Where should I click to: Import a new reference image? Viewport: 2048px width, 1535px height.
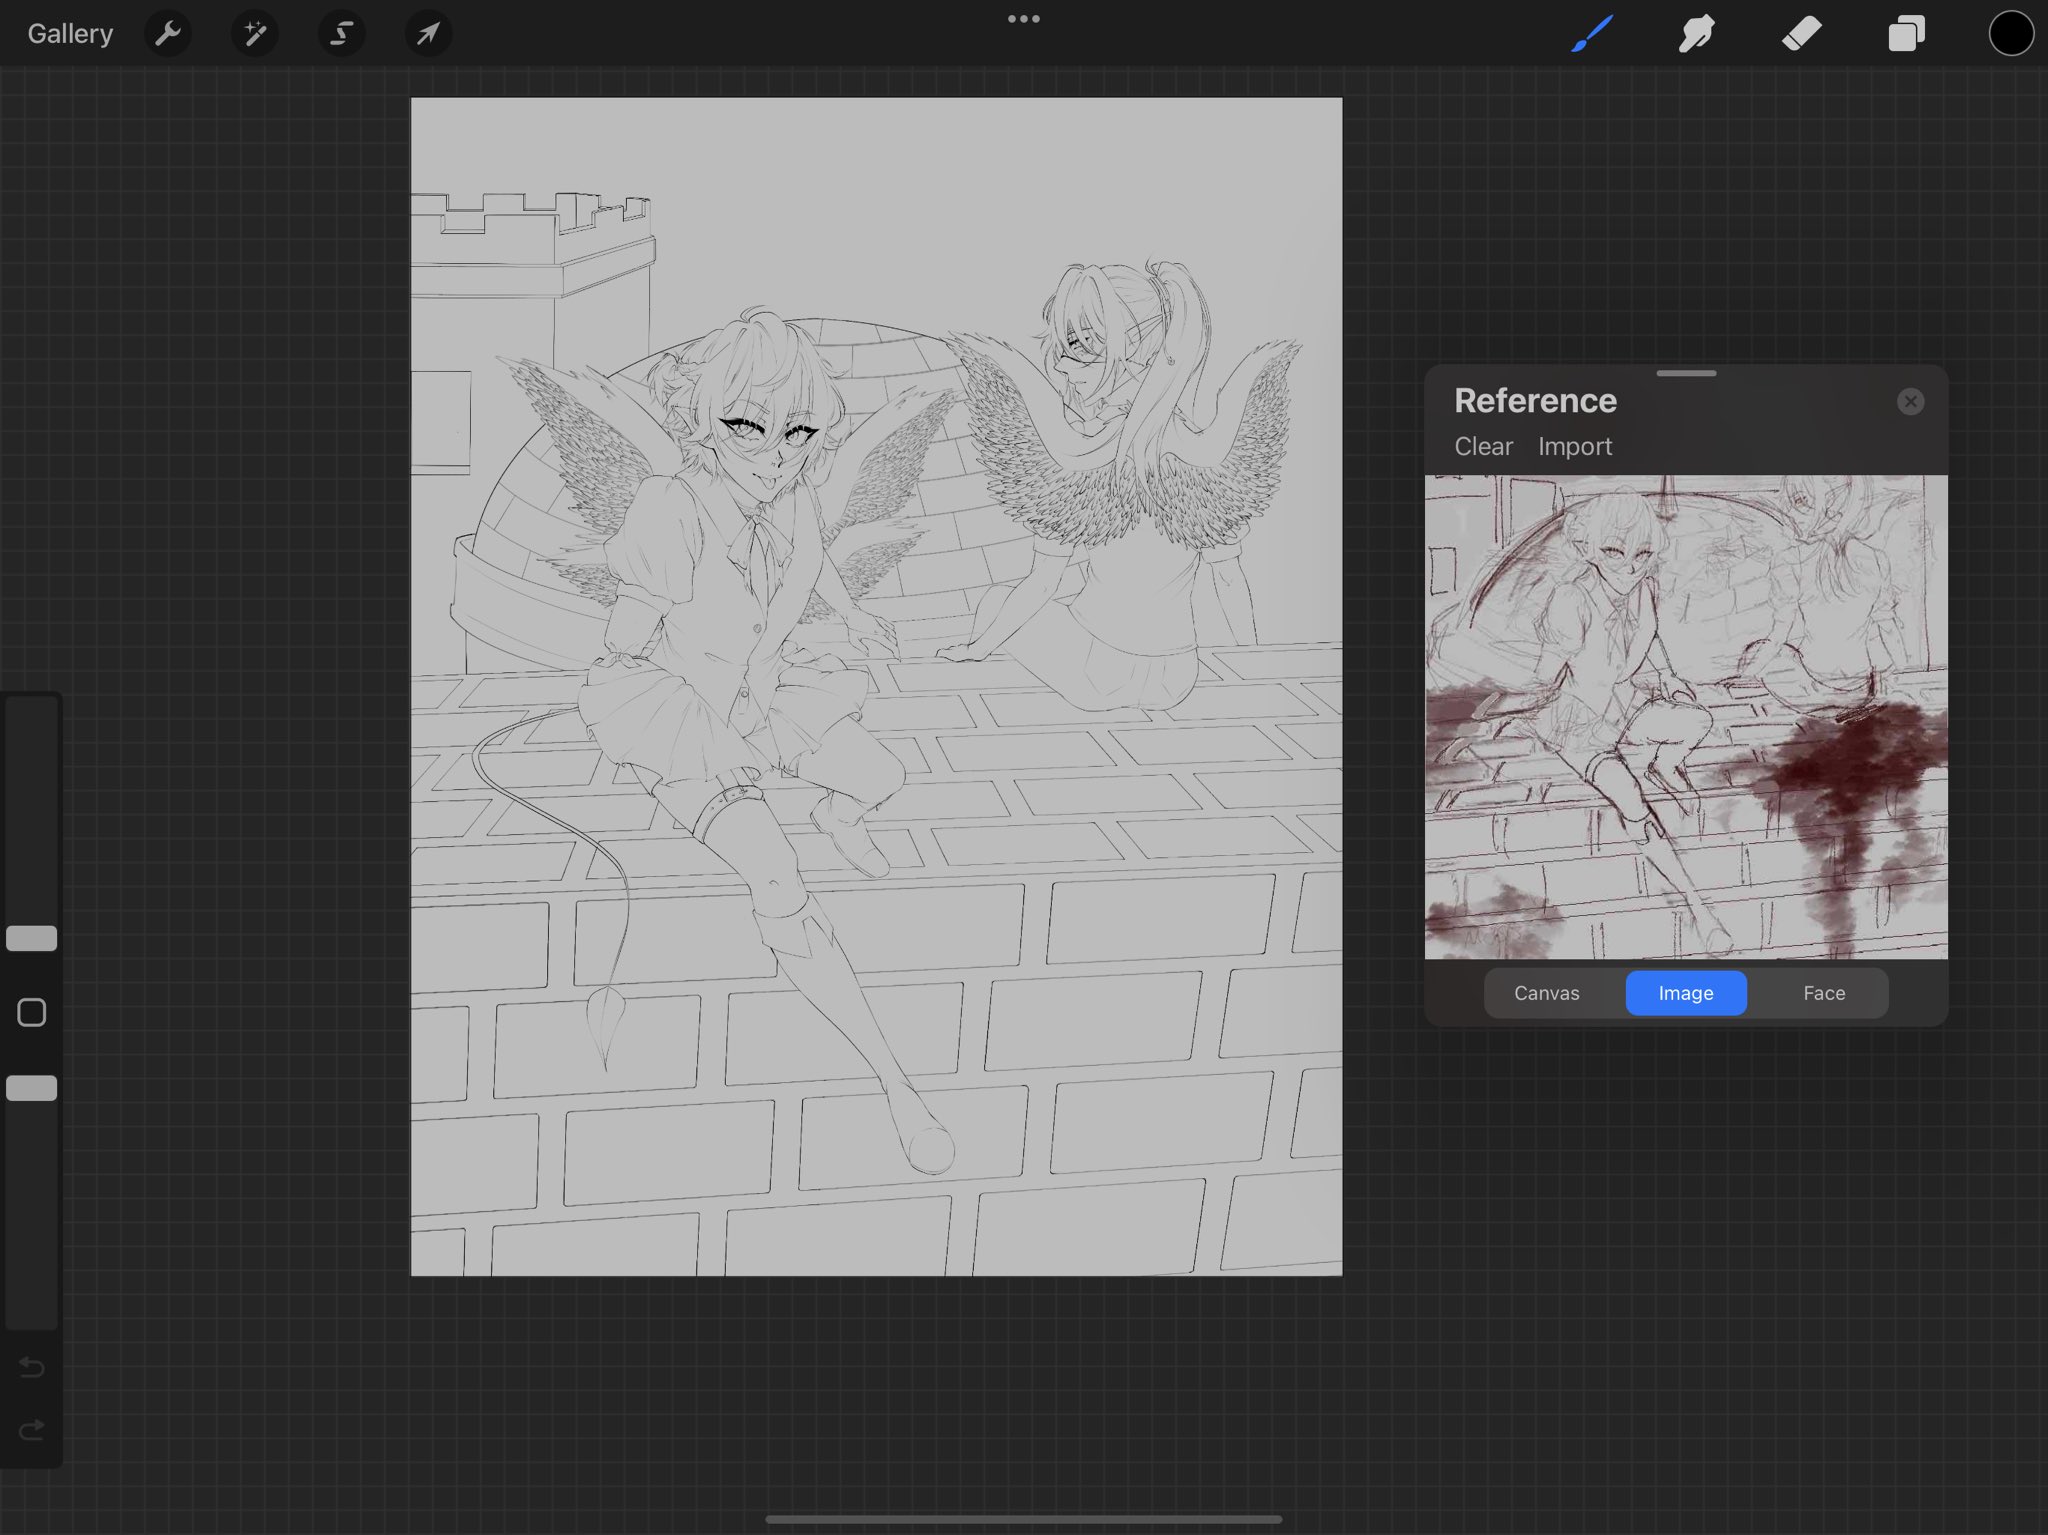point(1575,446)
